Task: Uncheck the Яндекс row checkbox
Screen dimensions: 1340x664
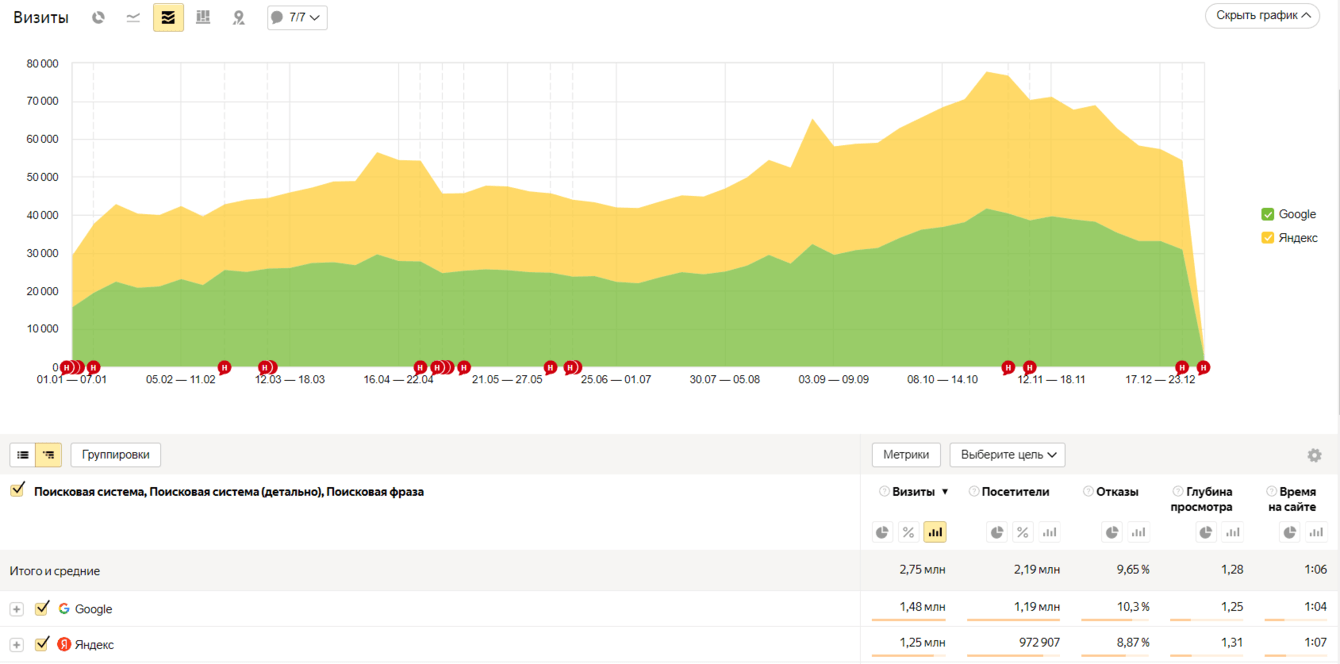Action: [42, 644]
